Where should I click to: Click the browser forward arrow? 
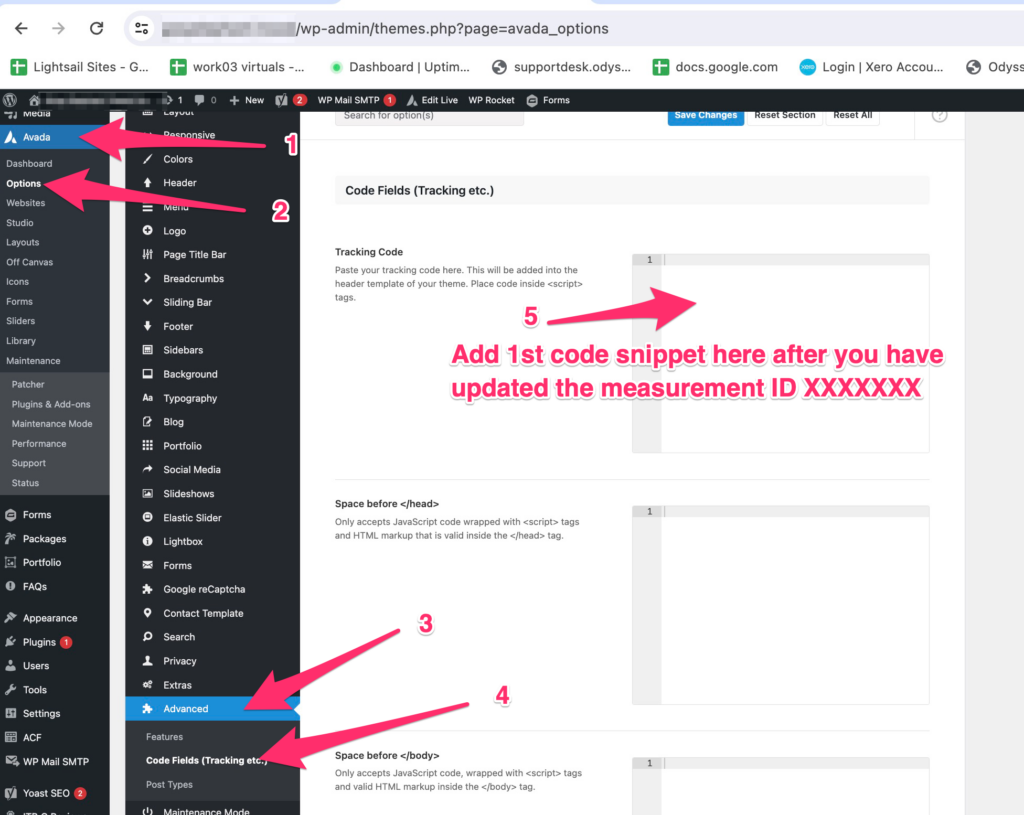(x=59, y=28)
